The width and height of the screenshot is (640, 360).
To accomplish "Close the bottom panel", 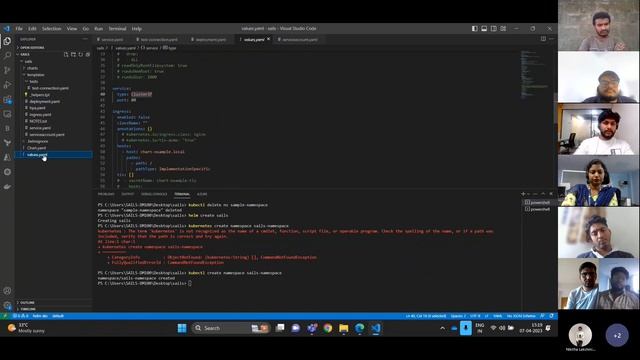I will [551, 194].
